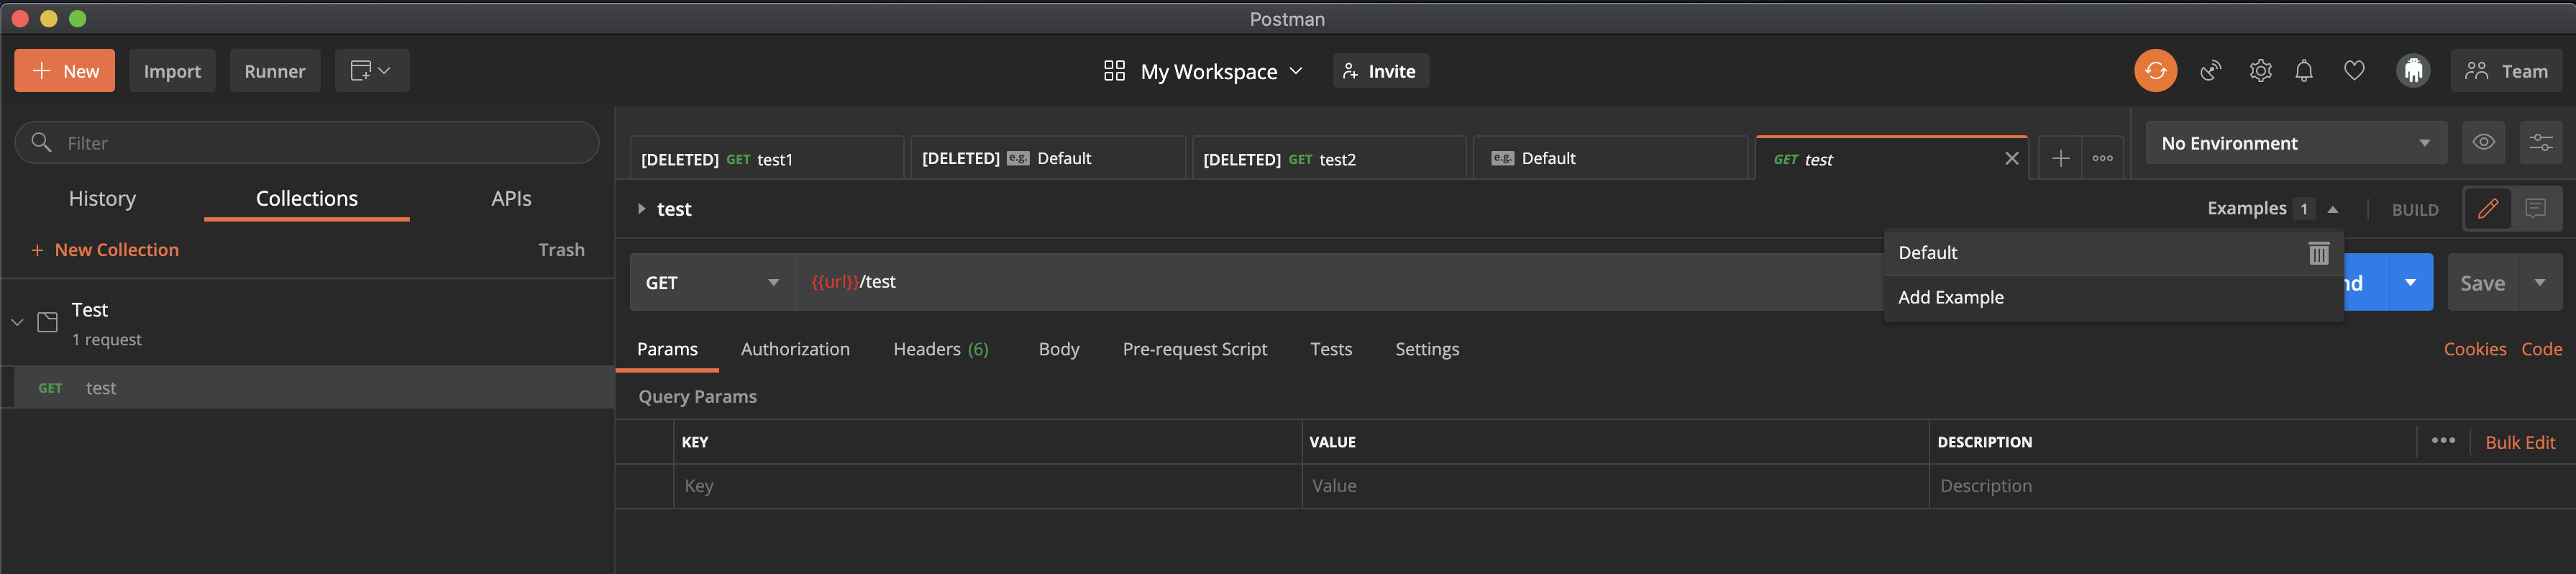Open the Params tab
2576x574 pixels.
point(667,349)
